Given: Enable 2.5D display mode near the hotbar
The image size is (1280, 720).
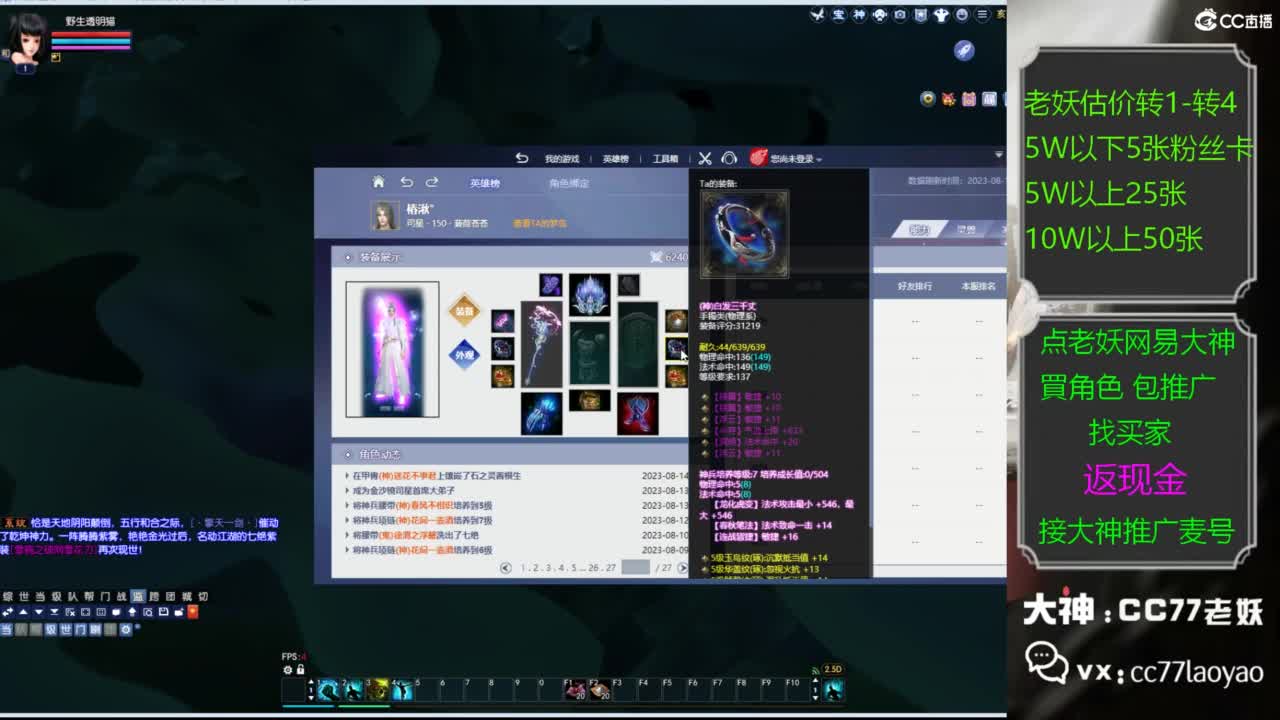Looking at the screenshot, I should (833, 668).
